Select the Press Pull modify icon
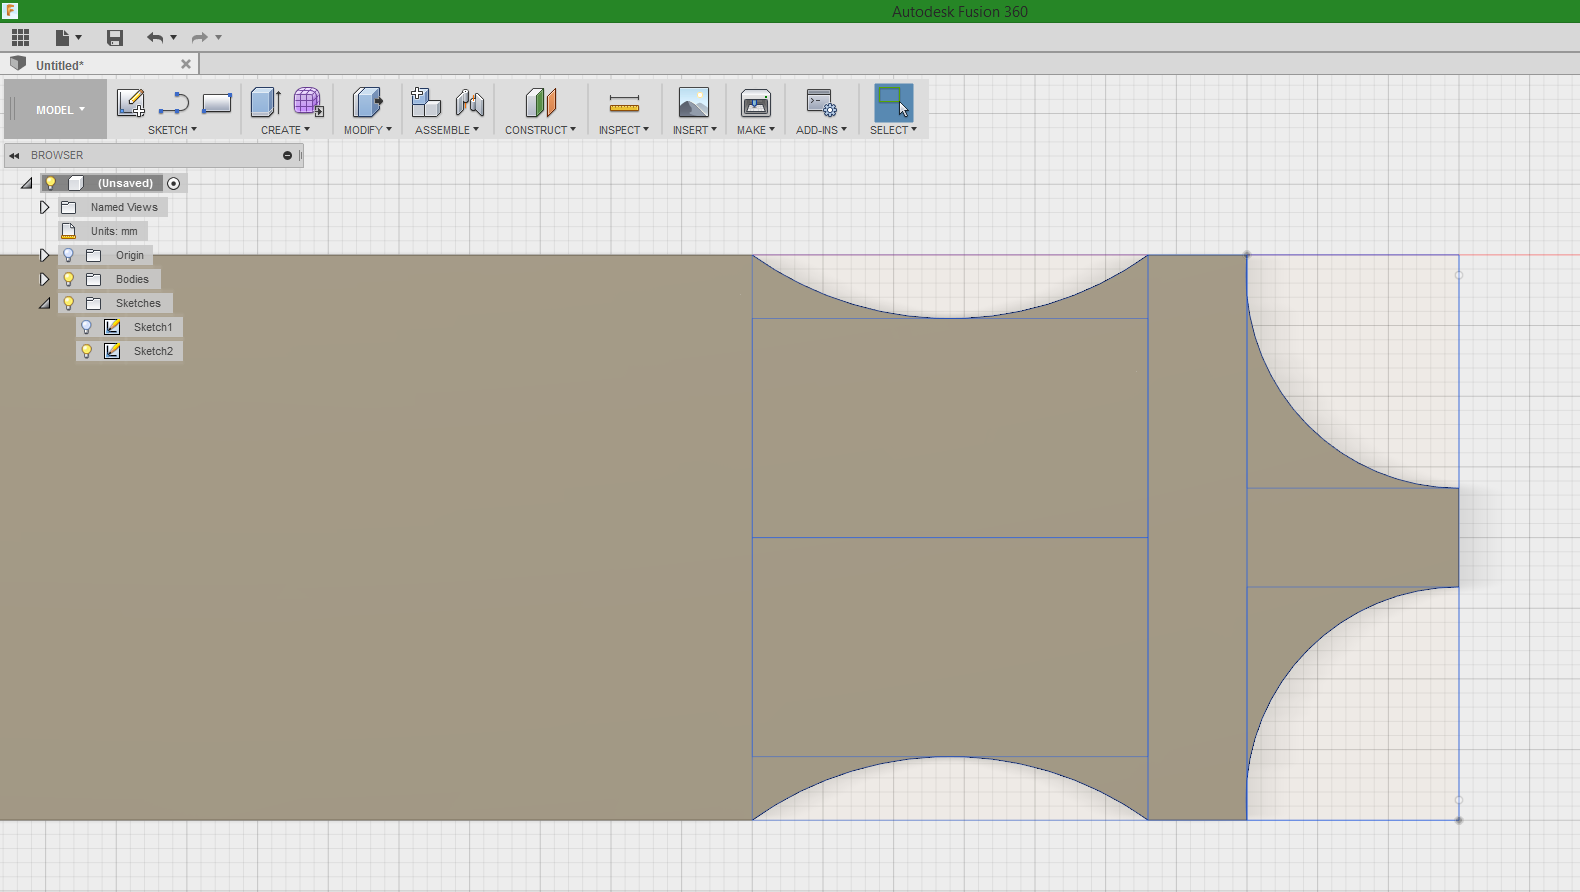Image resolution: width=1580 pixels, height=892 pixels. [367, 102]
